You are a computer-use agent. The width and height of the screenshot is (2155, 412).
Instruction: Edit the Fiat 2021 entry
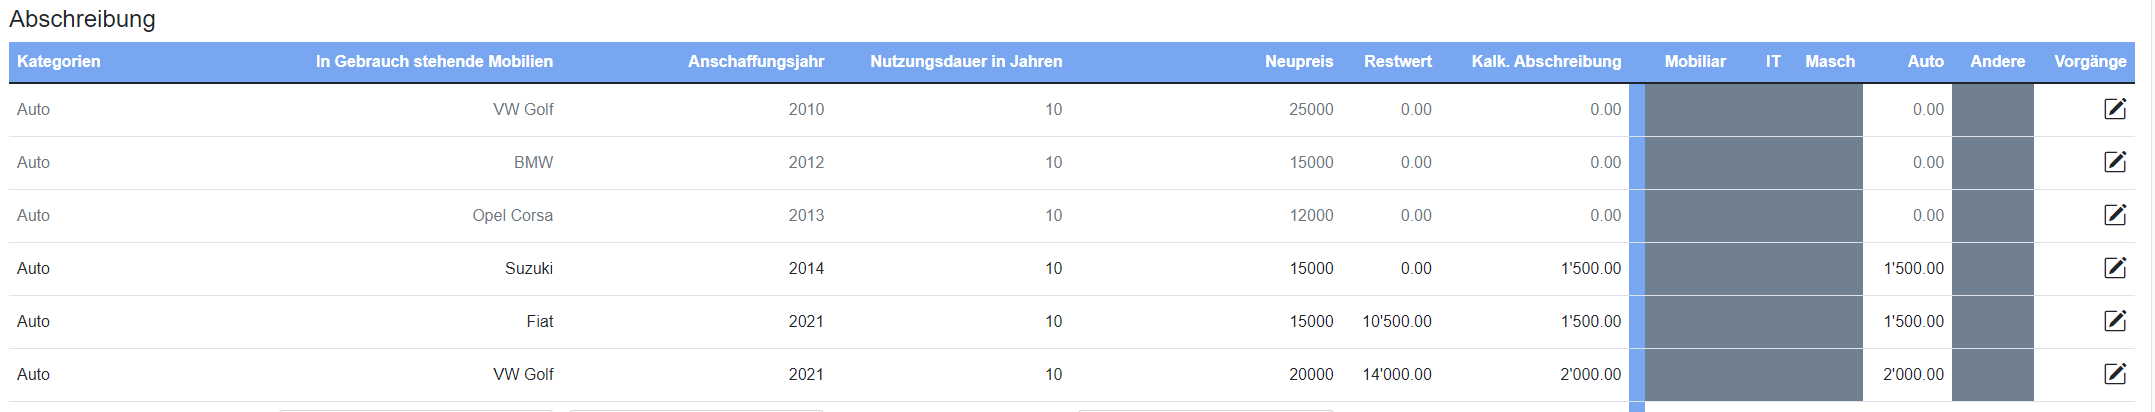pyautogui.click(x=2115, y=321)
